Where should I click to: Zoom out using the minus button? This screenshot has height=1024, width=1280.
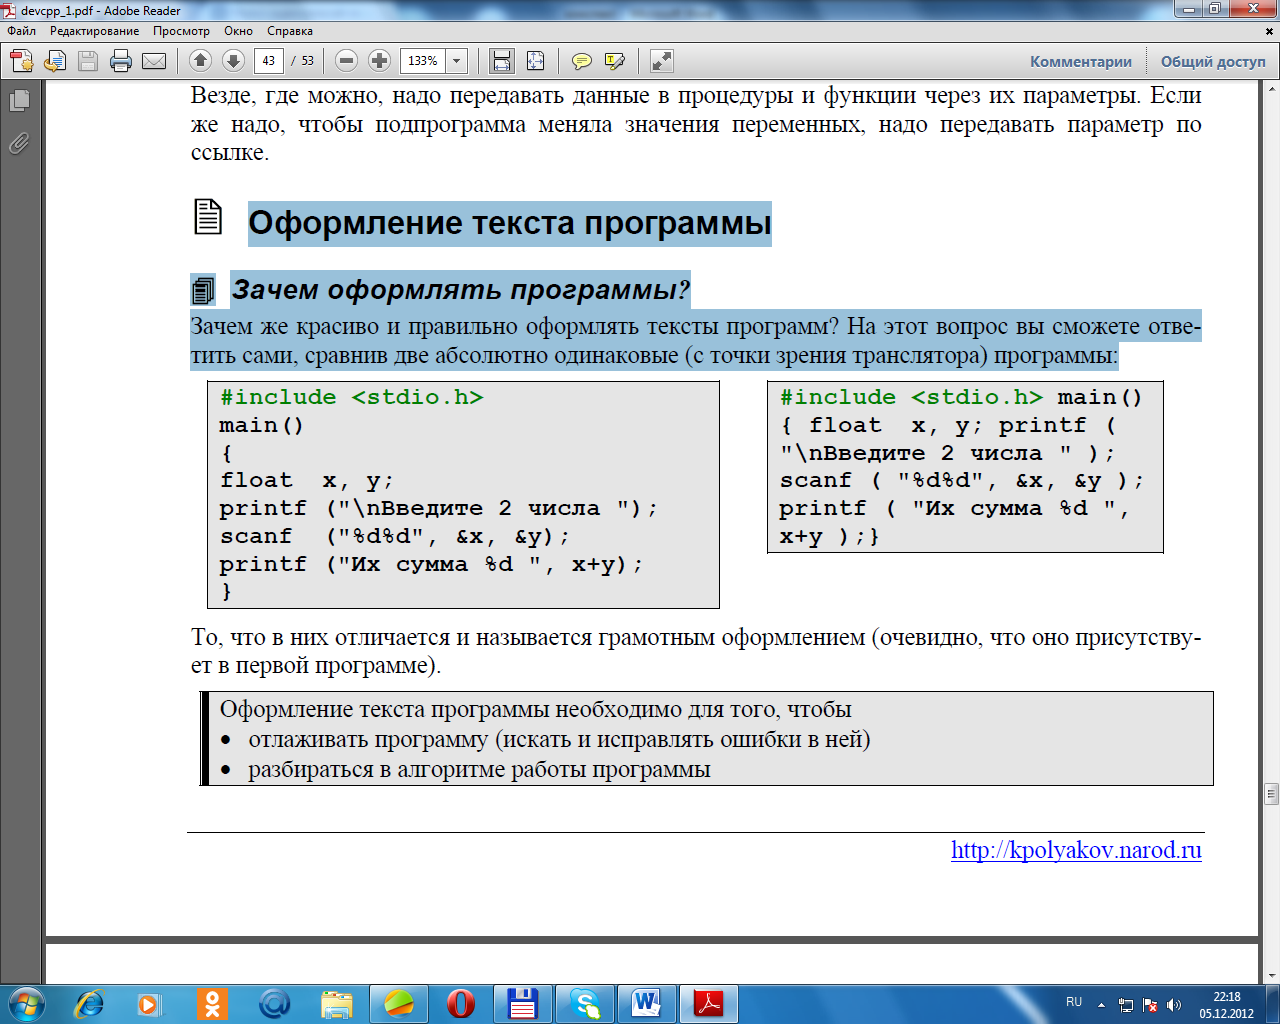(346, 61)
